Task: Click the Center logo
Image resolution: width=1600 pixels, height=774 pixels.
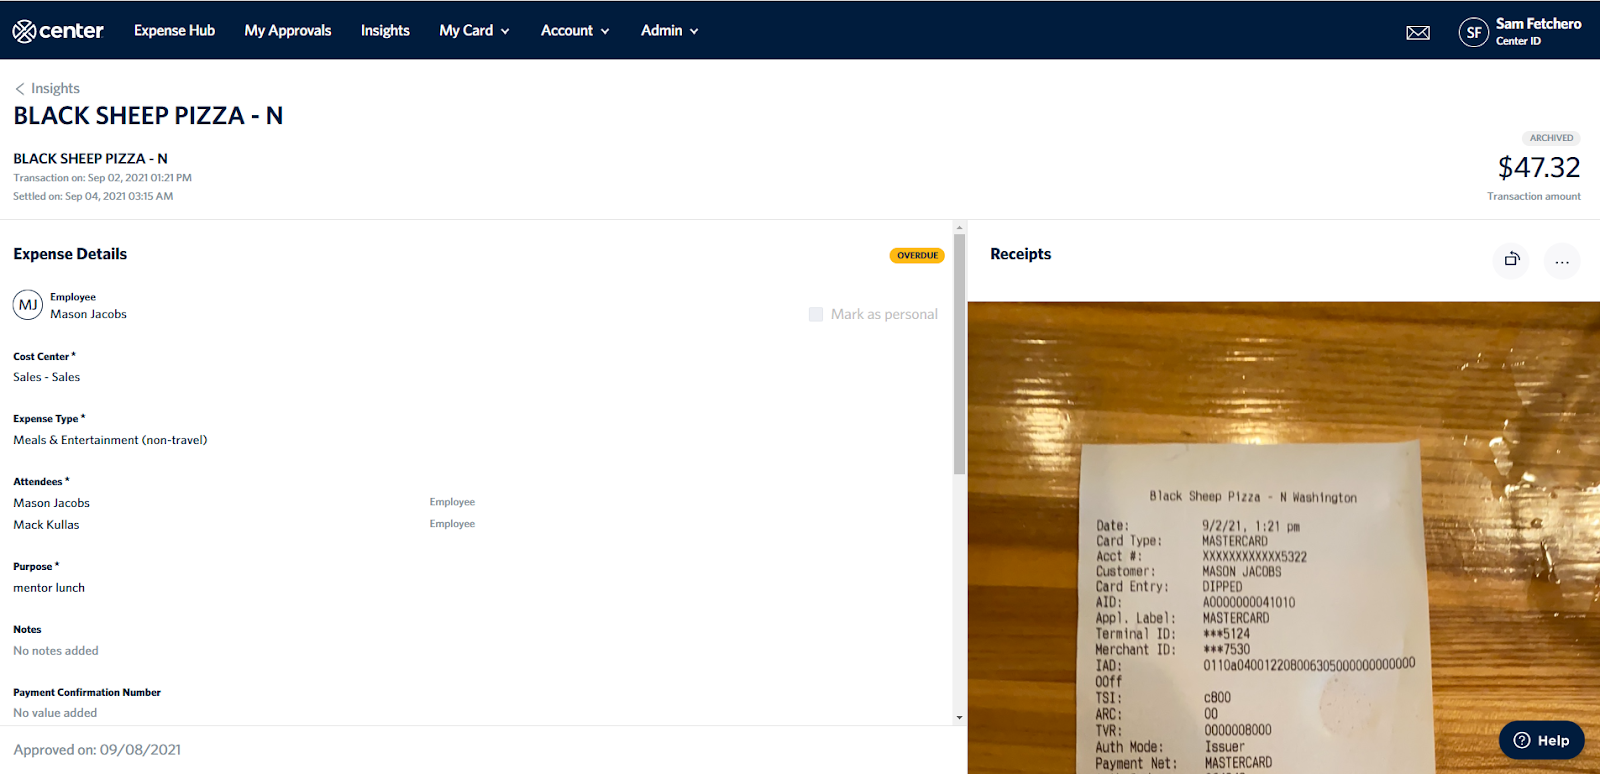Action: tap(58, 31)
